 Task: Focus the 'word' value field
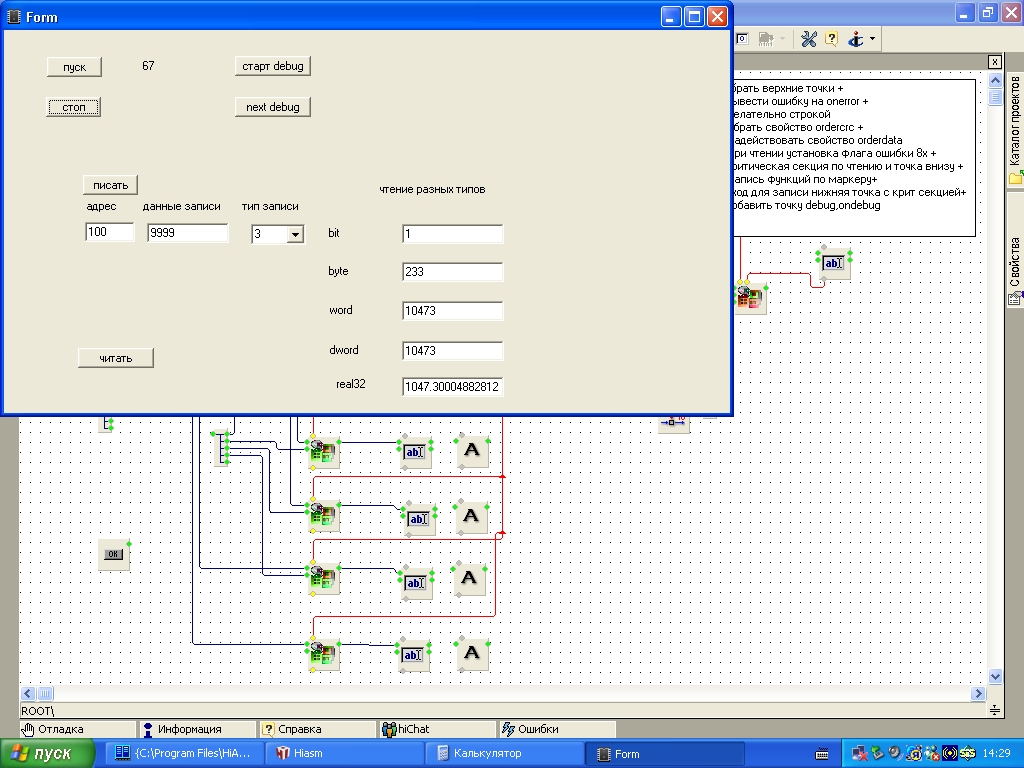[x=453, y=311]
